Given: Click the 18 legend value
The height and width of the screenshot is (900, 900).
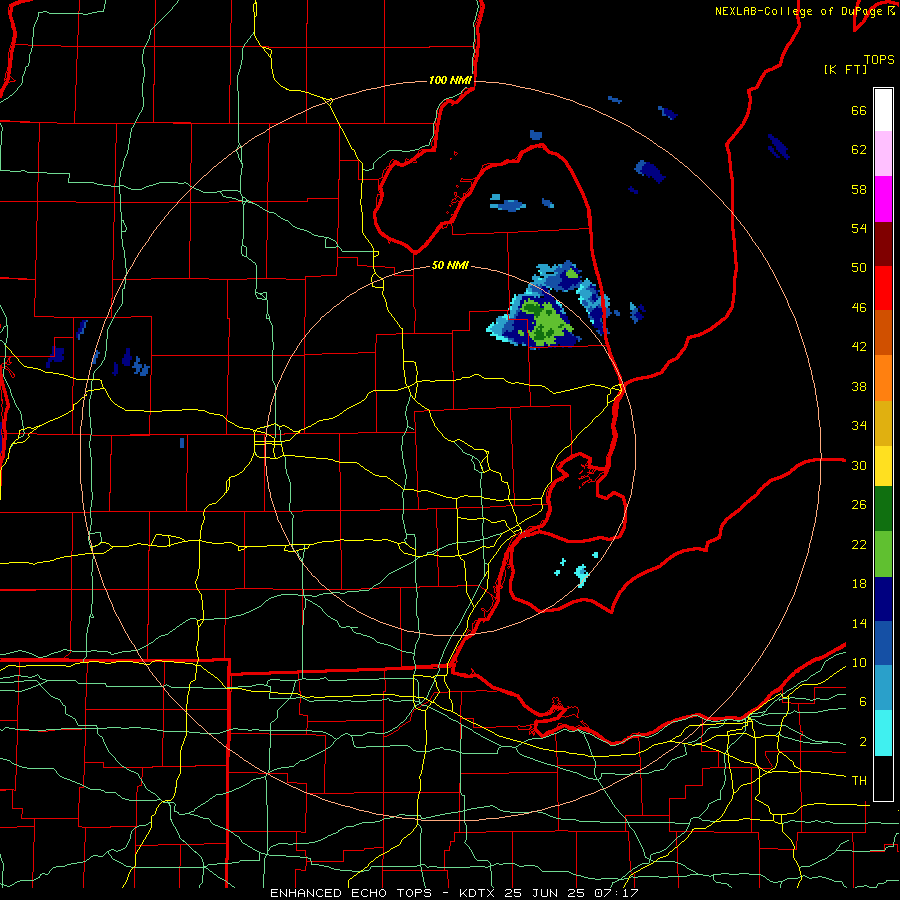Looking at the screenshot, I should [859, 584].
